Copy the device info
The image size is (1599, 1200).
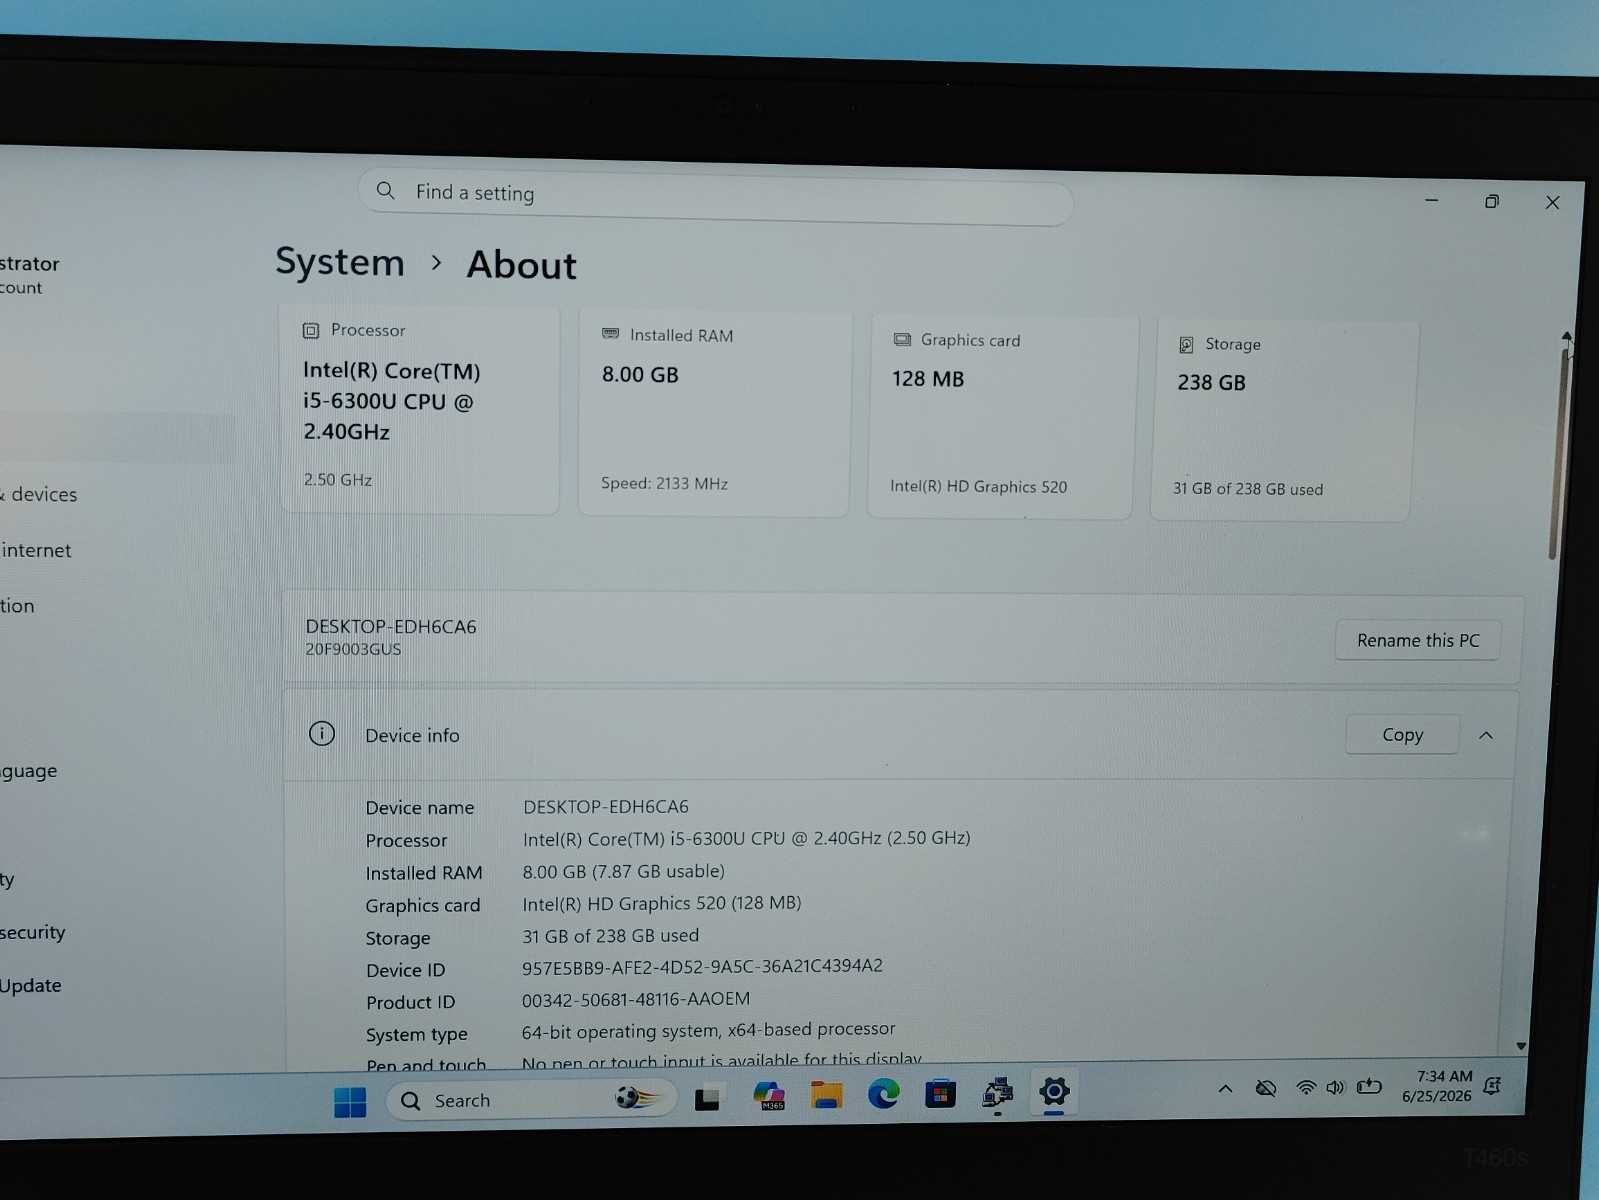pyautogui.click(x=1402, y=734)
